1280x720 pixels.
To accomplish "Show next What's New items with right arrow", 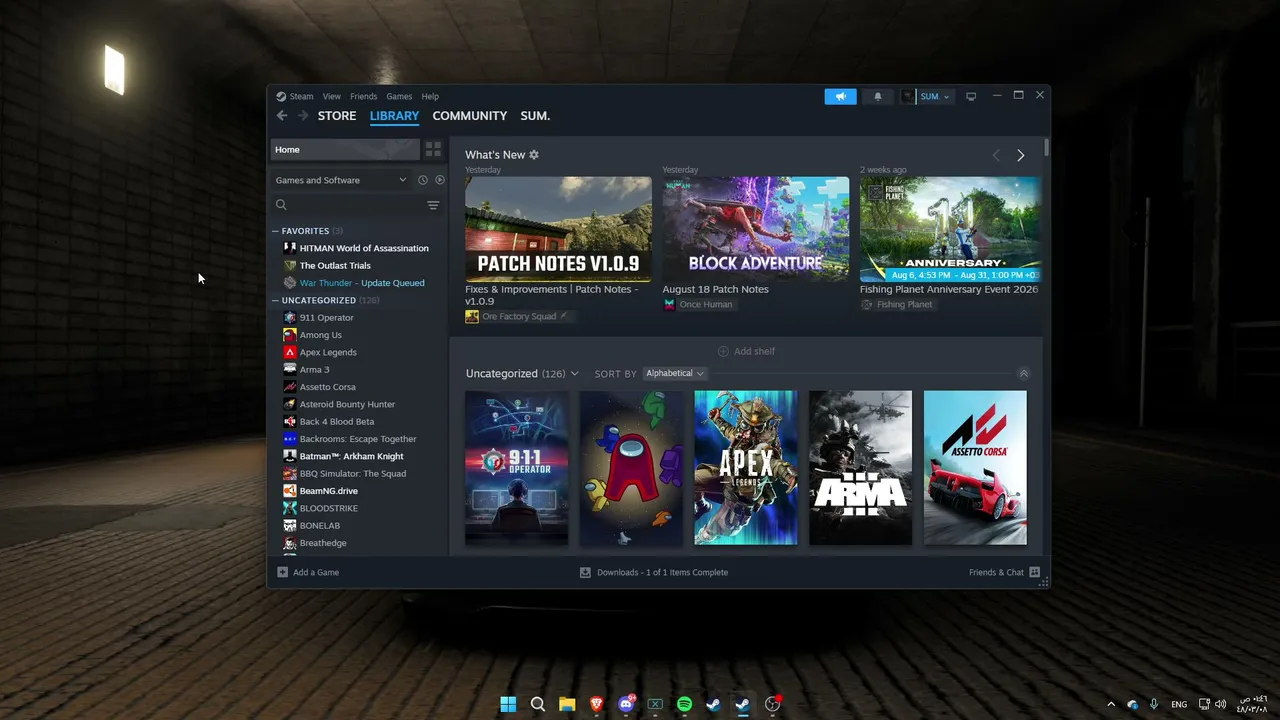I will [1020, 155].
